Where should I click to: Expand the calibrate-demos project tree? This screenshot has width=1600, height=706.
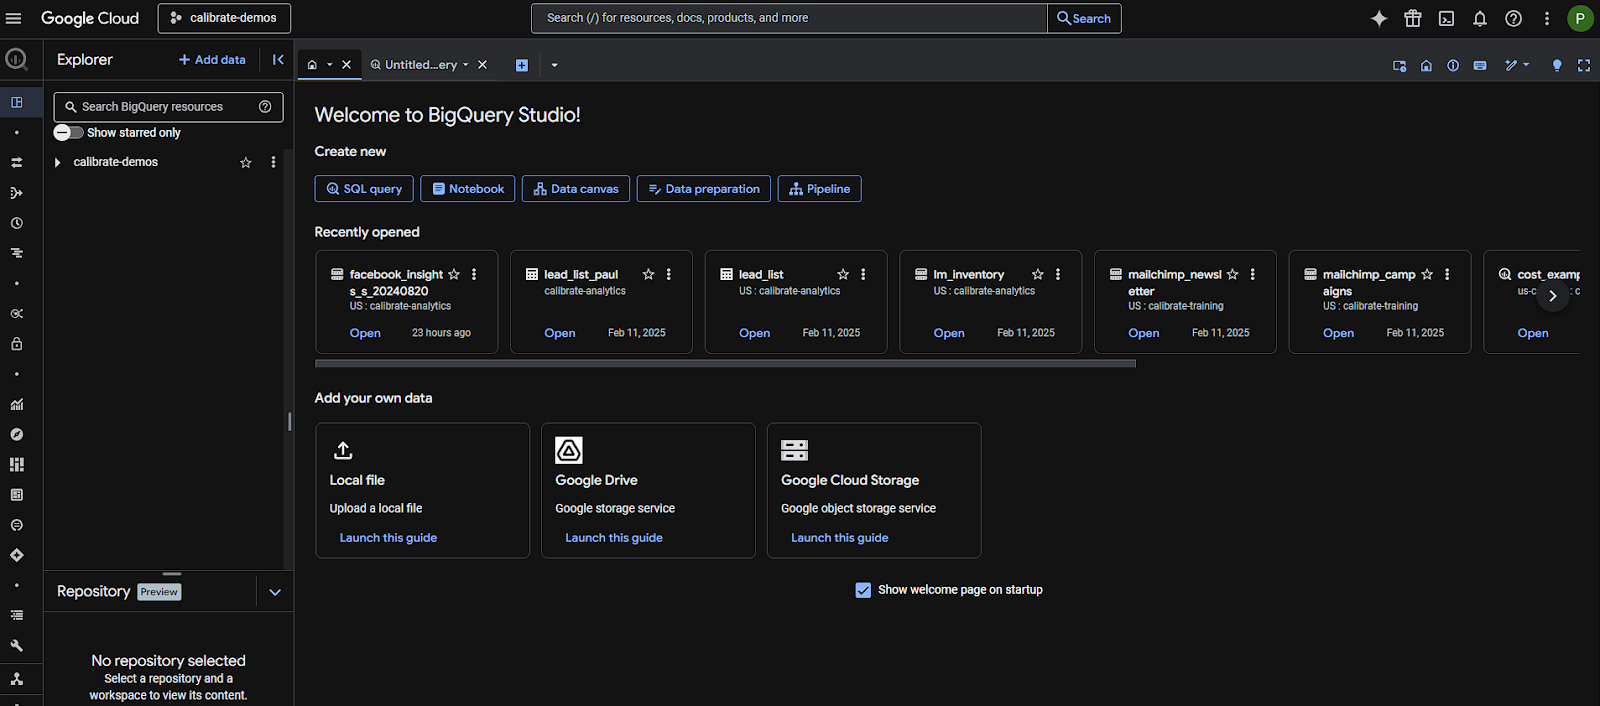tap(58, 162)
